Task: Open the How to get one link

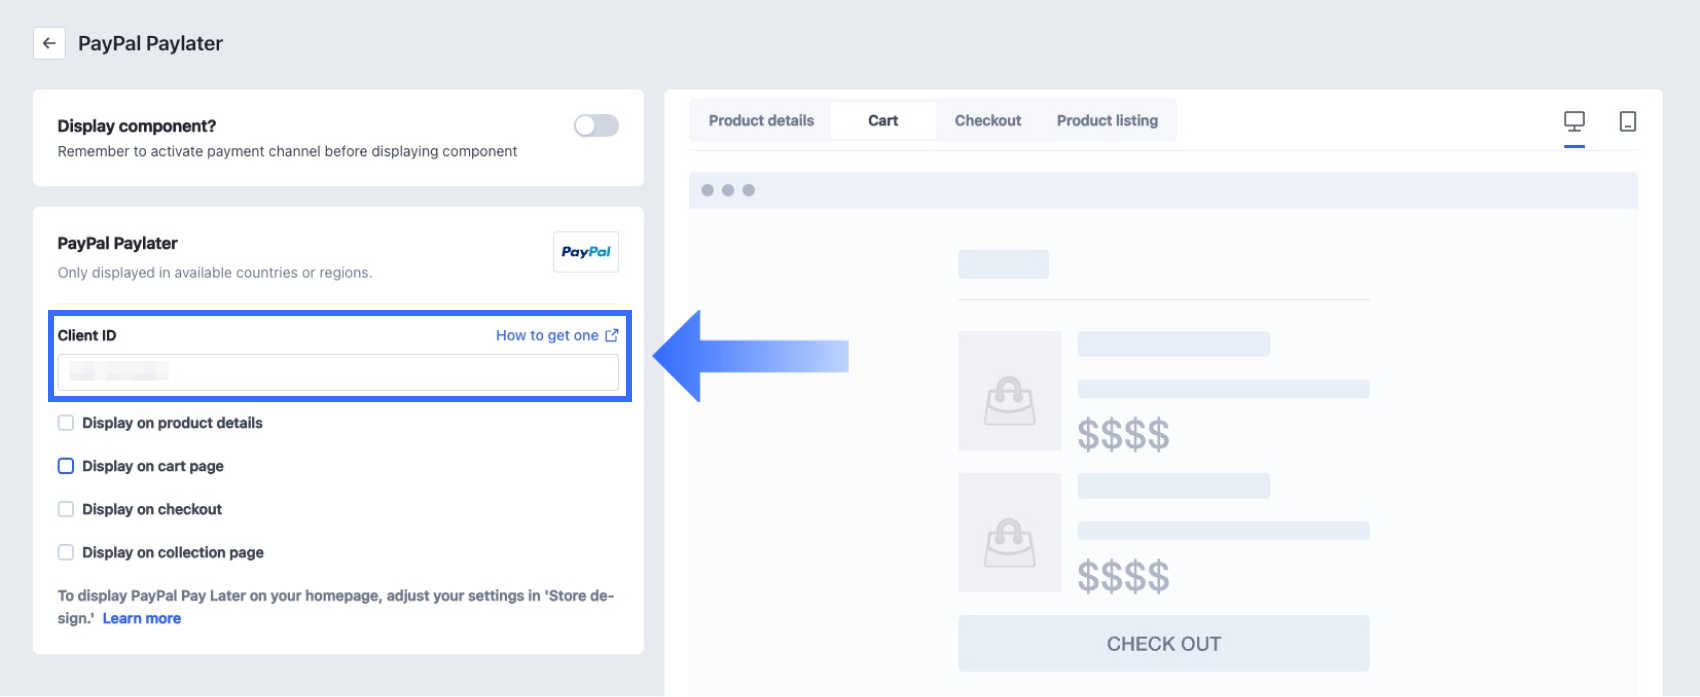Action: pyautogui.click(x=547, y=336)
